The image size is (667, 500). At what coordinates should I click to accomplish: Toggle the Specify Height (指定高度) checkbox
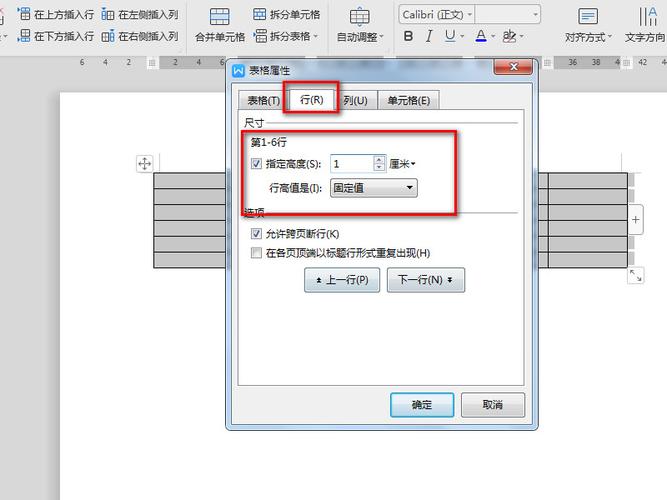tap(256, 163)
